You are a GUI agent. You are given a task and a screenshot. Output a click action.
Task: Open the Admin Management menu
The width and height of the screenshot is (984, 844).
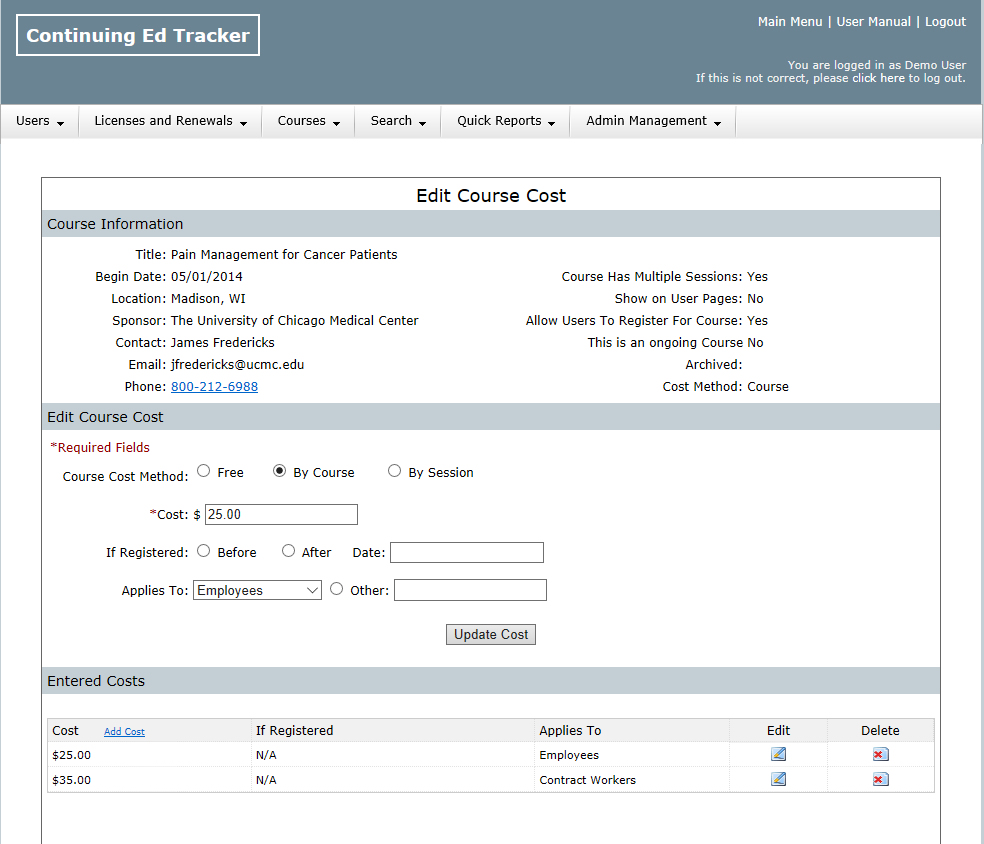point(653,121)
